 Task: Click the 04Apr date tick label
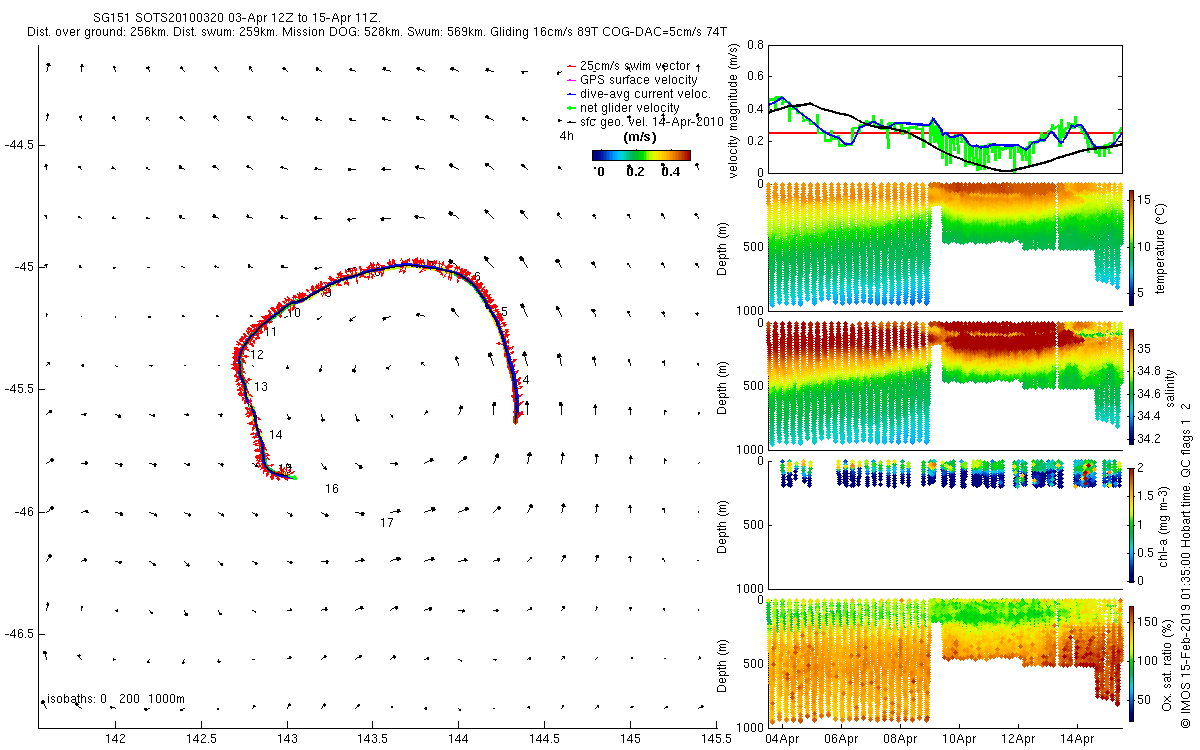[783, 738]
